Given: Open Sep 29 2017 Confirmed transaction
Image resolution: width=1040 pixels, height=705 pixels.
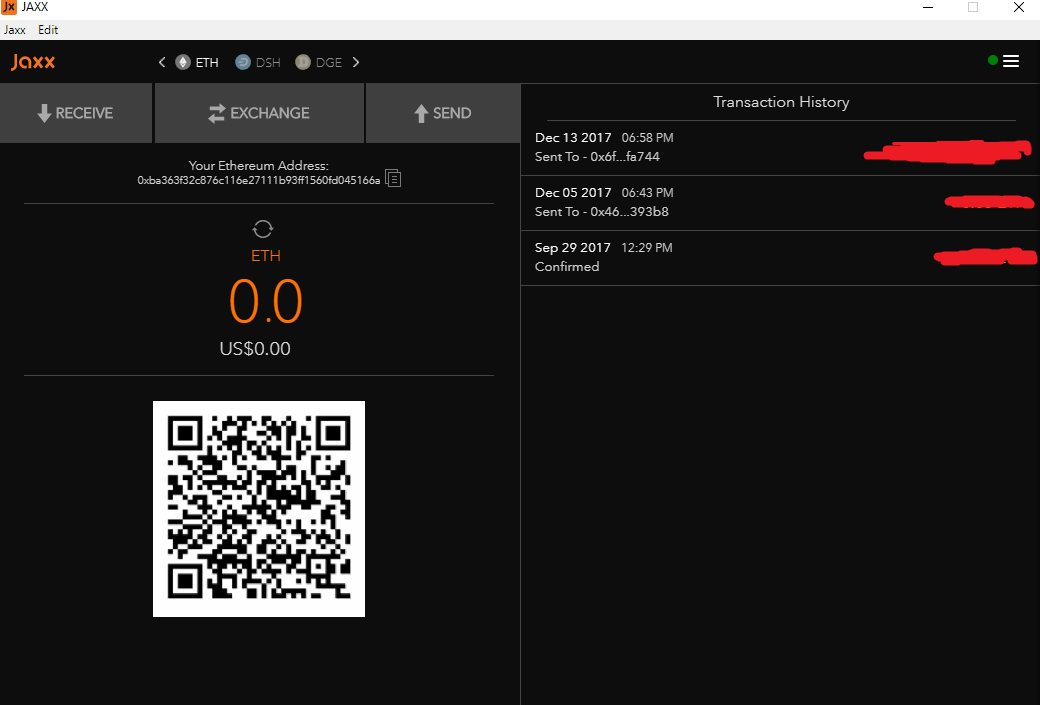Looking at the screenshot, I should click(780, 257).
